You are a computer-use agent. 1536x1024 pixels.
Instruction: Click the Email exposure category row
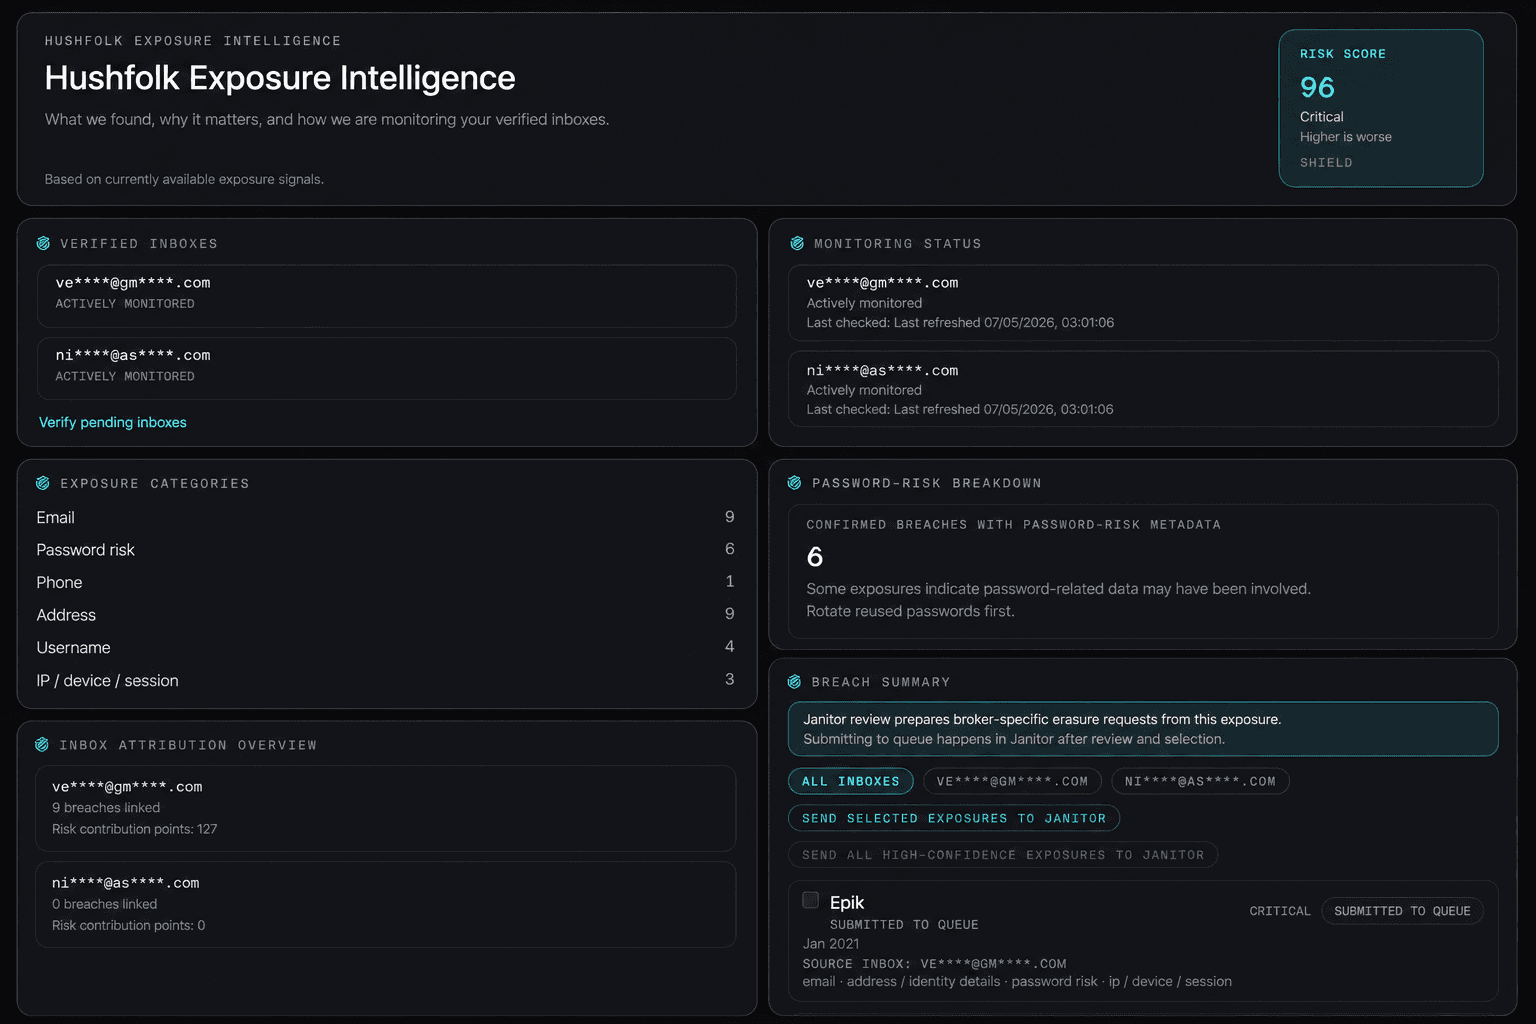click(386, 517)
